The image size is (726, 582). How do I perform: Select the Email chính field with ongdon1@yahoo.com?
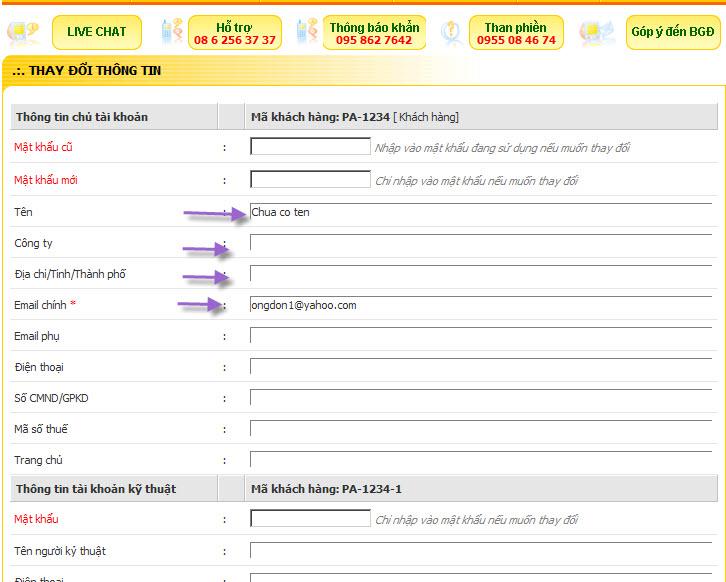point(480,305)
